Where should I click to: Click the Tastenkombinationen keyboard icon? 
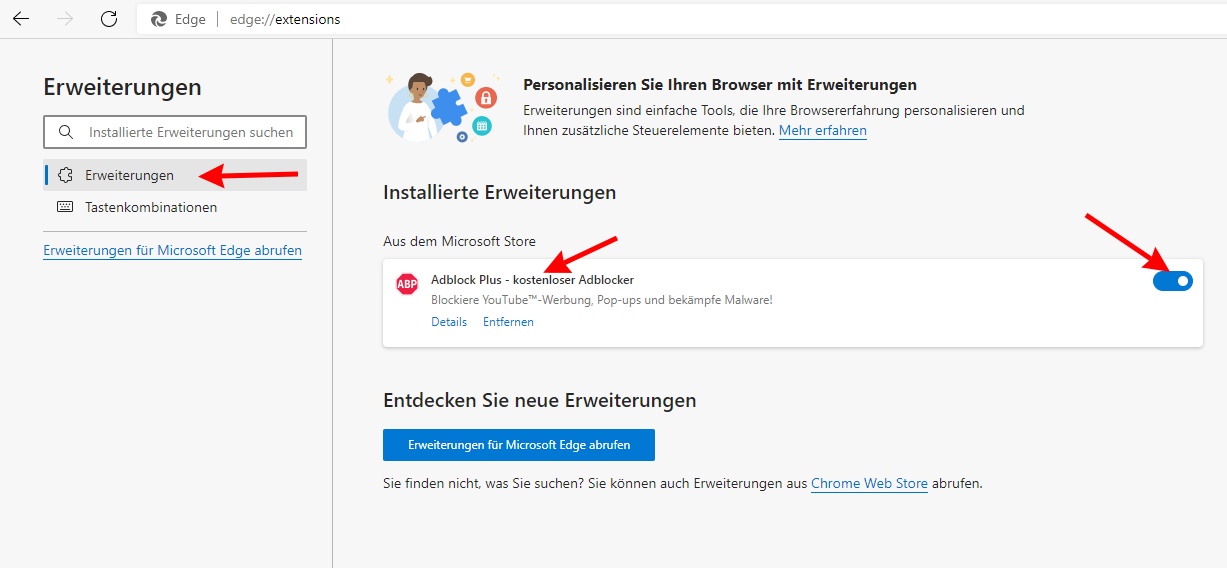point(66,207)
